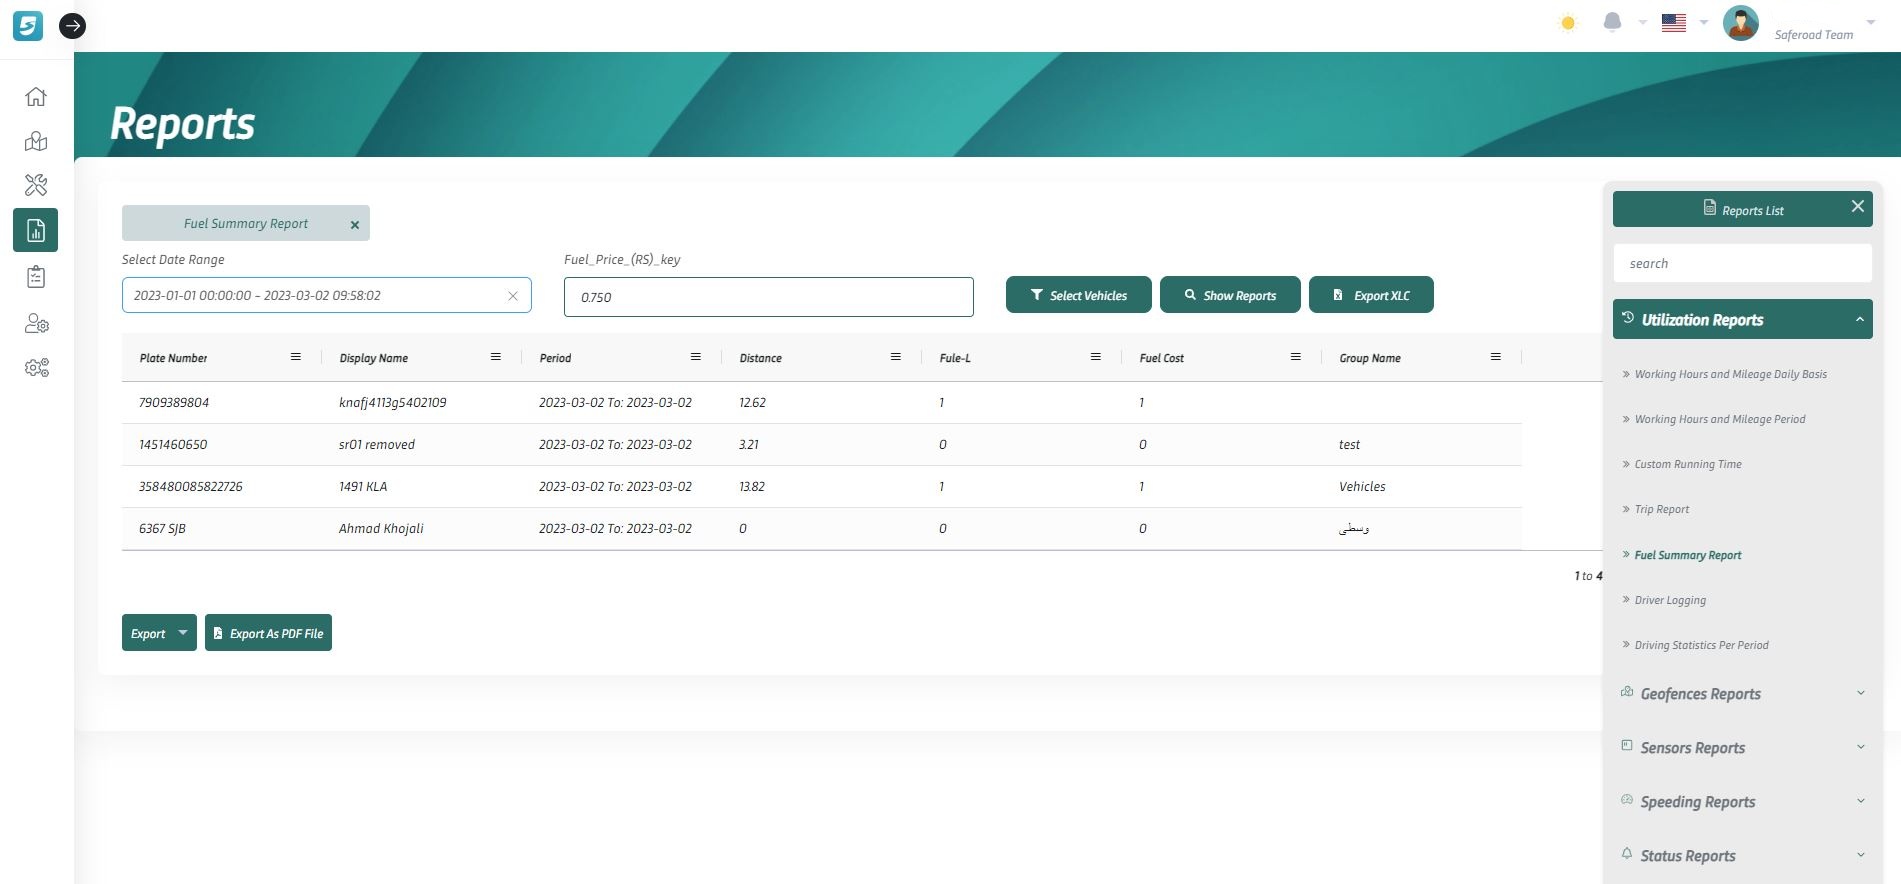The width and height of the screenshot is (1901, 884).
Task: Open the settings gears sidebar icon
Action: coord(36,368)
